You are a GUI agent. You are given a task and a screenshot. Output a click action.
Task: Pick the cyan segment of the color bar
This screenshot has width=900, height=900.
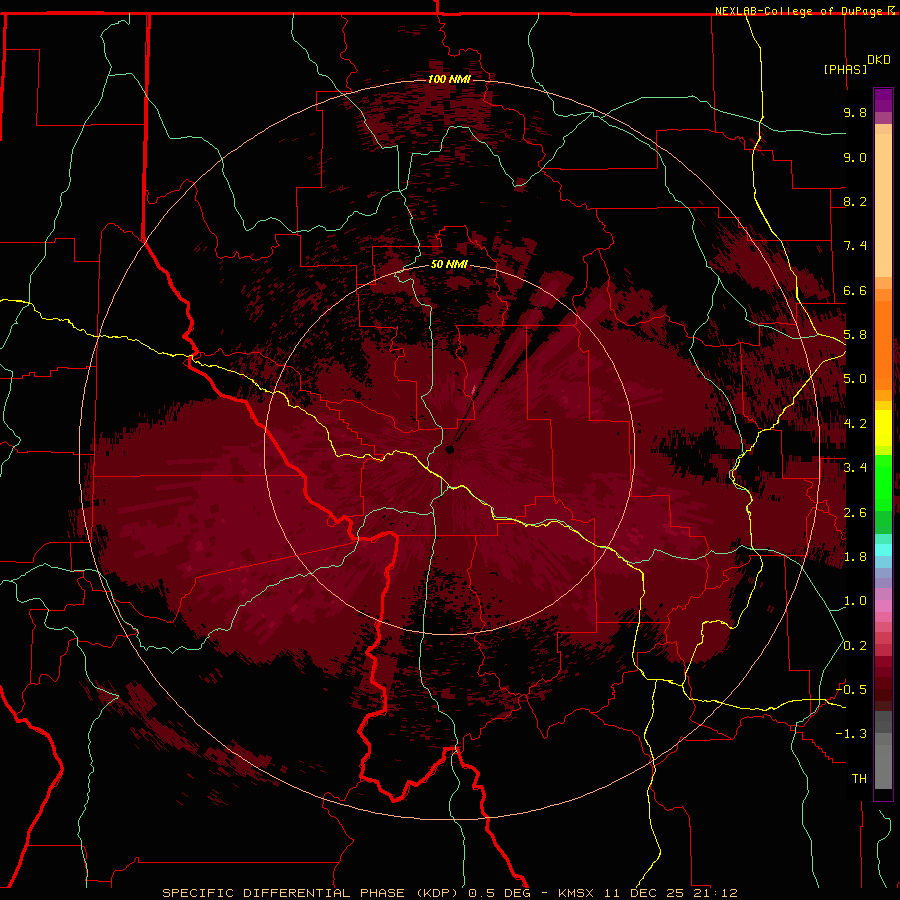coord(883,549)
